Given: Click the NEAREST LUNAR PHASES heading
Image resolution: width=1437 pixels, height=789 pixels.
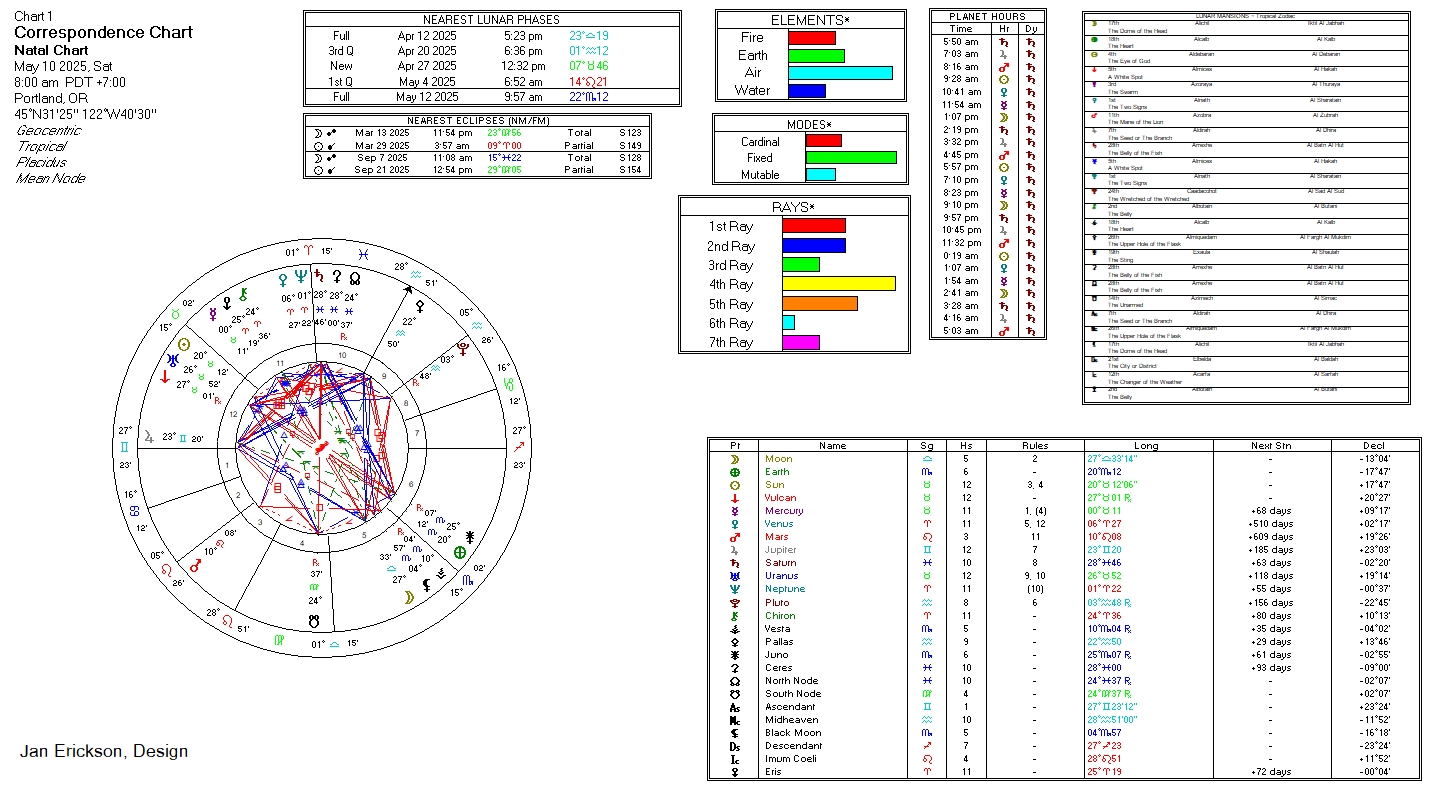Looking at the screenshot, I should pyautogui.click(x=491, y=20).
